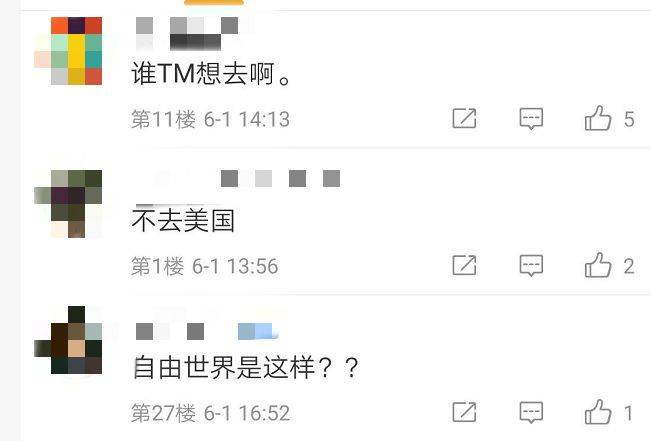Share the 第27楼 comment
The height and width of the screenshot is (441, 651).
464,412
